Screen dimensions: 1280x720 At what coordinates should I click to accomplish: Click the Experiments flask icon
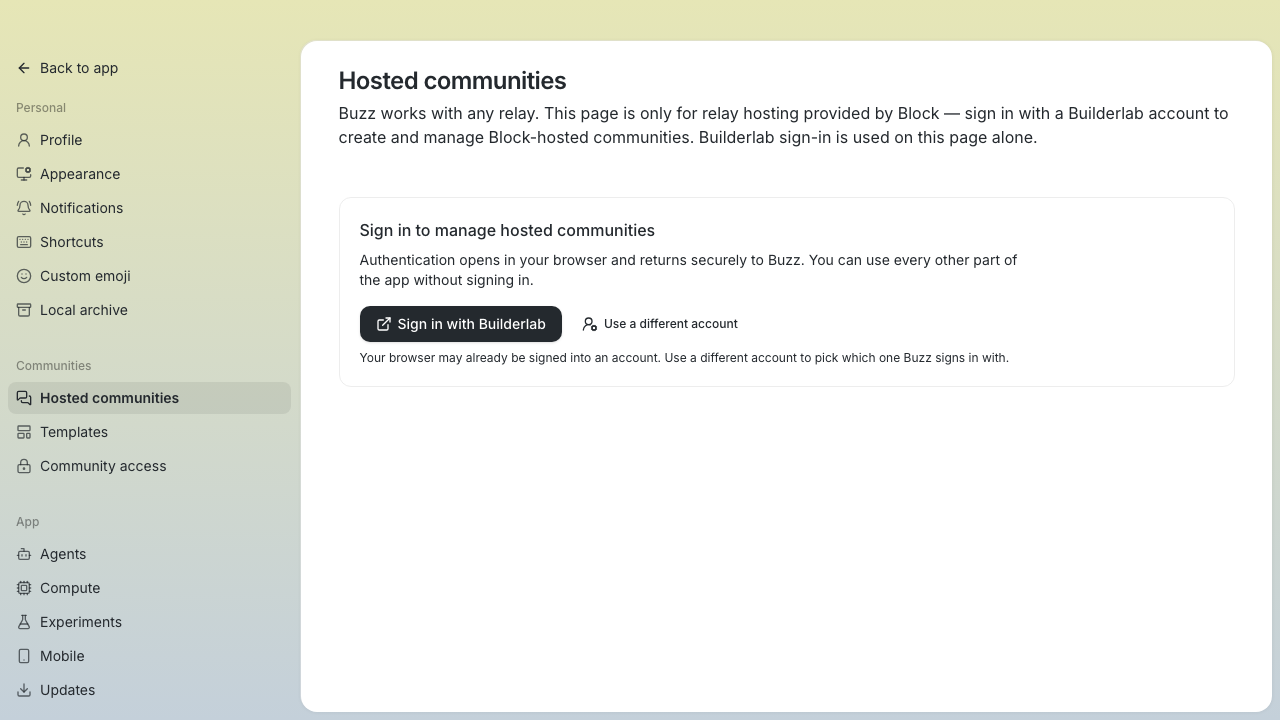[24, 622]
